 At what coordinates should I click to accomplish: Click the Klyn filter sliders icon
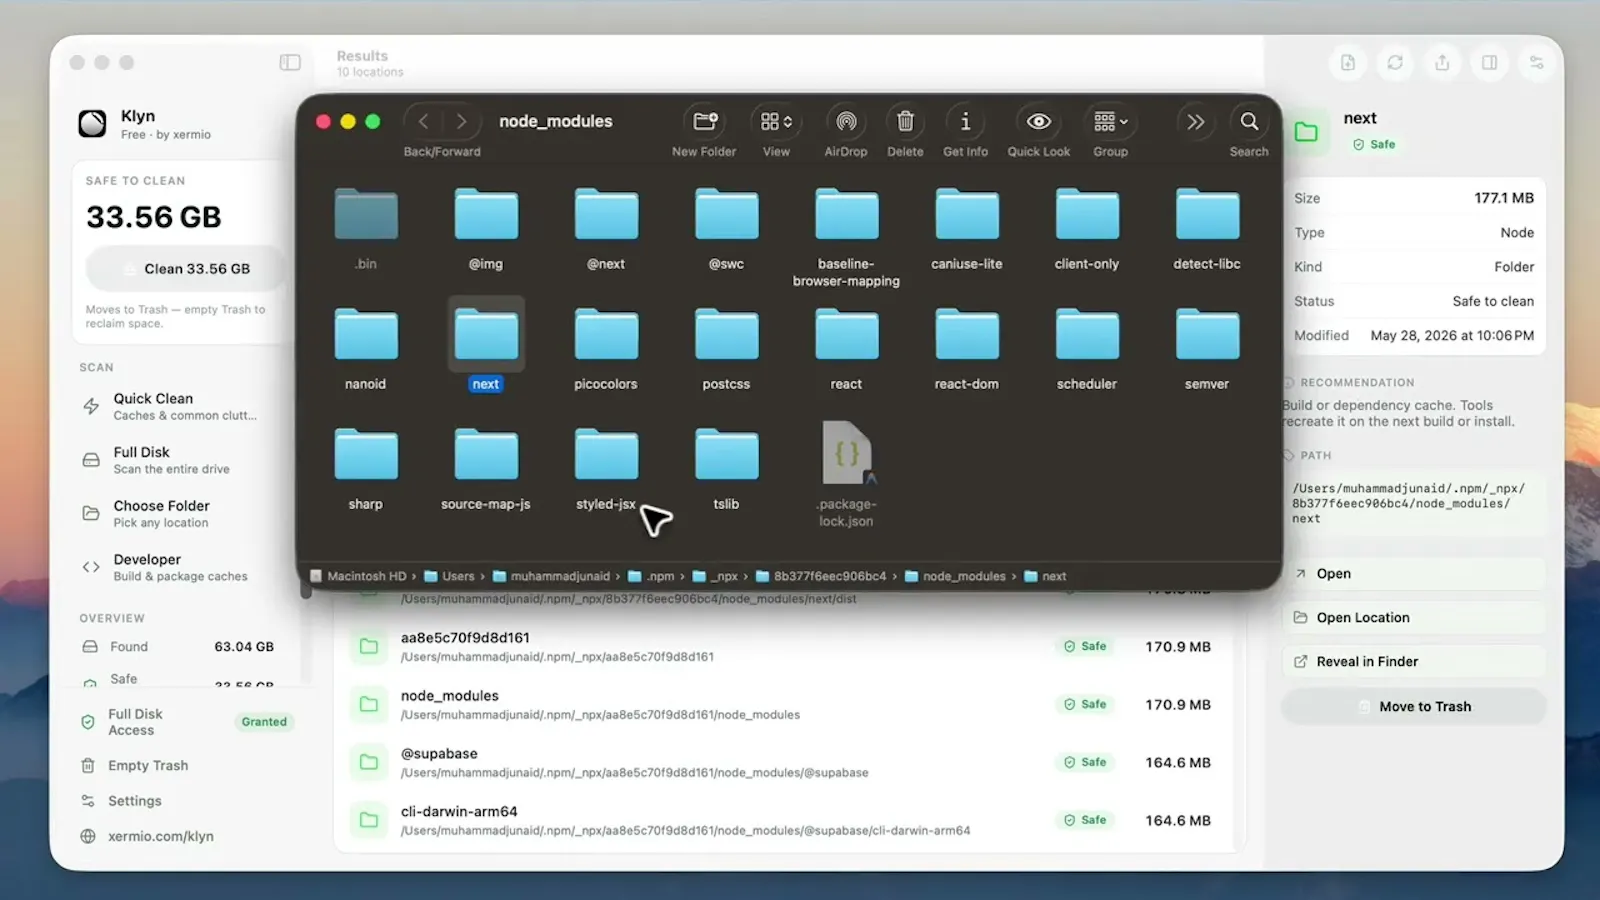click(x=1537, y=62)
